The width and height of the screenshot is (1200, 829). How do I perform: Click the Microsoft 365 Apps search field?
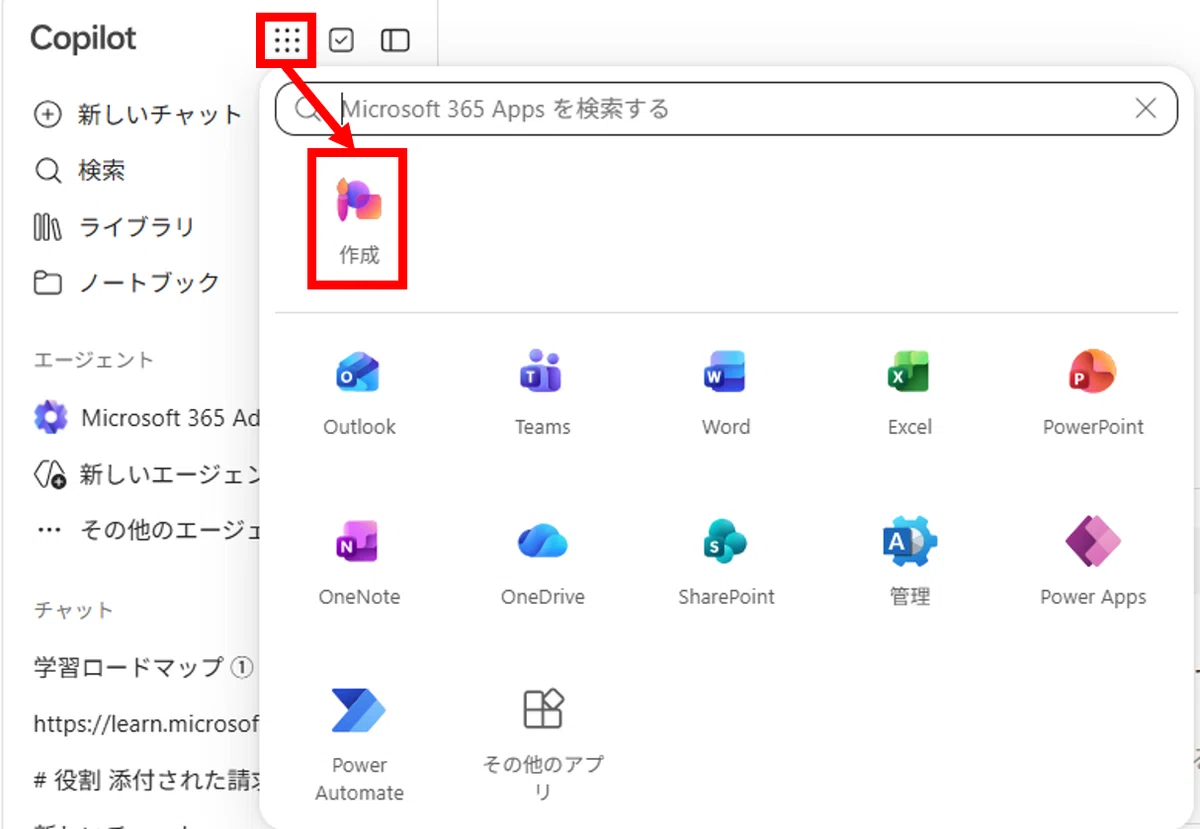[x=727, y=109]
